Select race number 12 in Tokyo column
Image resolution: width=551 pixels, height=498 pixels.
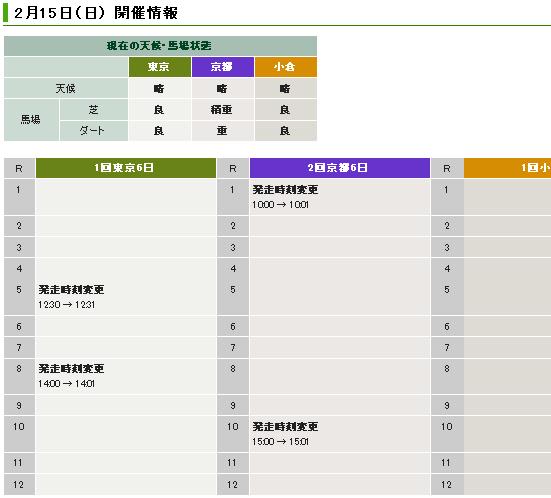(18, 485)
